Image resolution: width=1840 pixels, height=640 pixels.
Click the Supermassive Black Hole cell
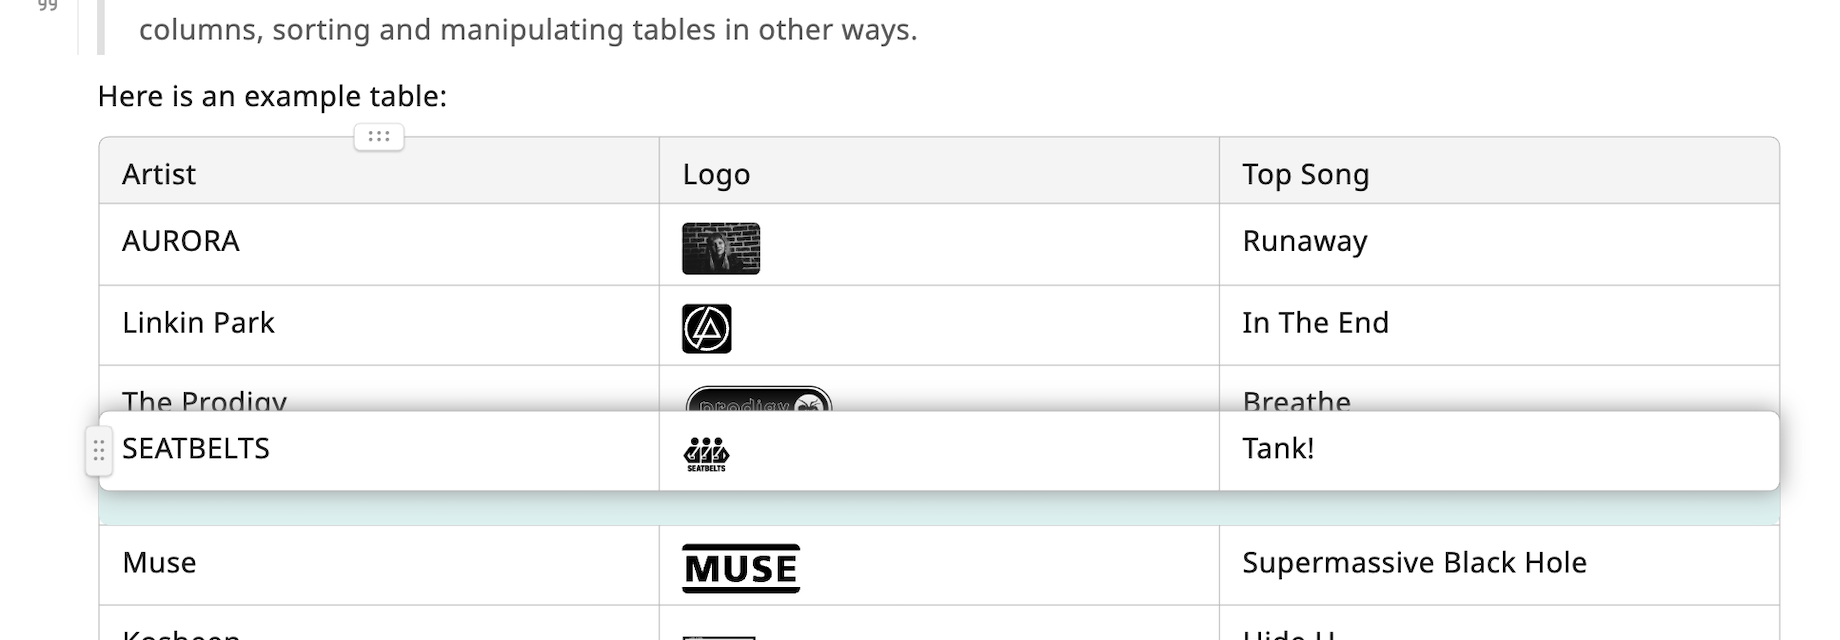coord(1498,564)
